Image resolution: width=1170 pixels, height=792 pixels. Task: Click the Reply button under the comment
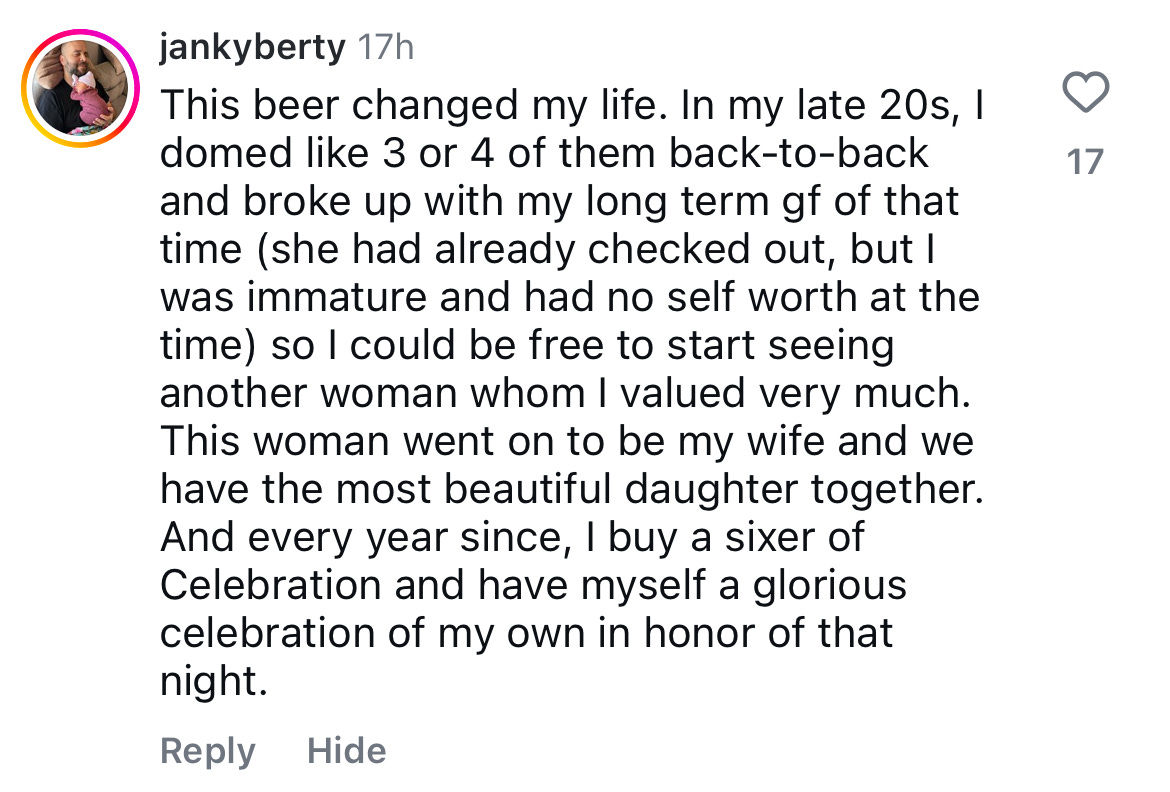tap(207, 750)
